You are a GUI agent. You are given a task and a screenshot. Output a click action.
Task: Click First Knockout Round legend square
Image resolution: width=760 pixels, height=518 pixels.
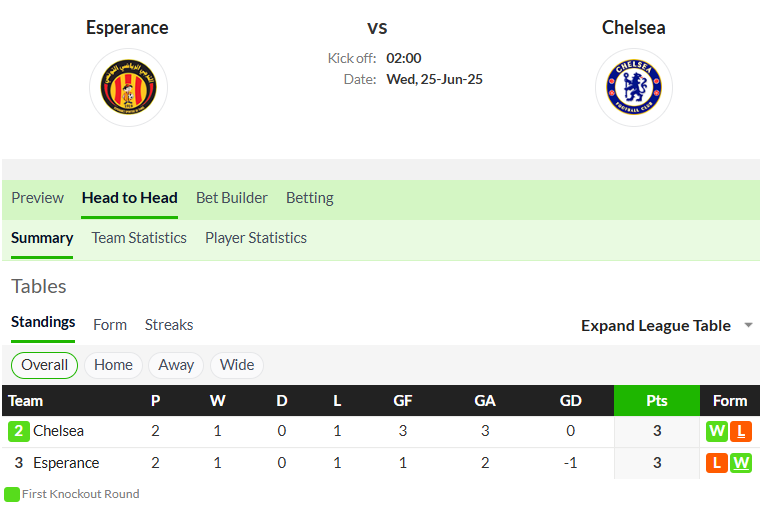point(12,494)
